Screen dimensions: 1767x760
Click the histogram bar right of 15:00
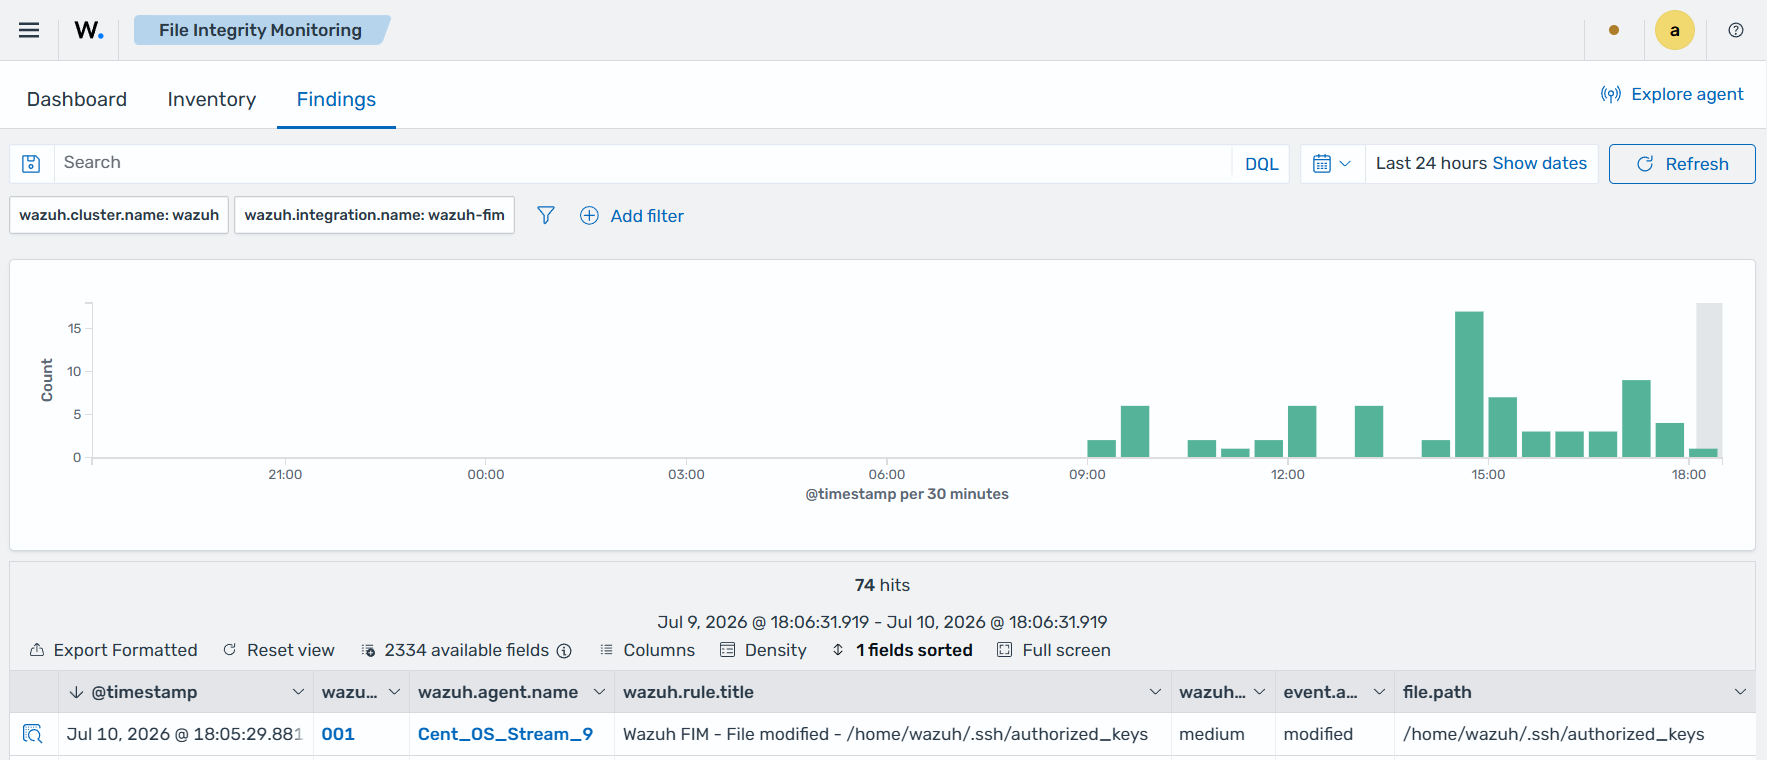tap(1503, 427)
